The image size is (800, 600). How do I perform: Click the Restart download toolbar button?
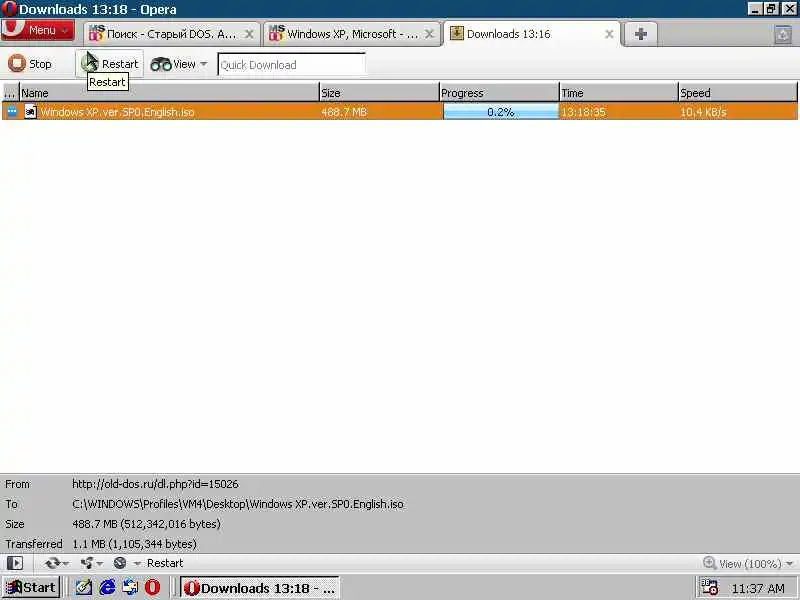pos(109,64)
